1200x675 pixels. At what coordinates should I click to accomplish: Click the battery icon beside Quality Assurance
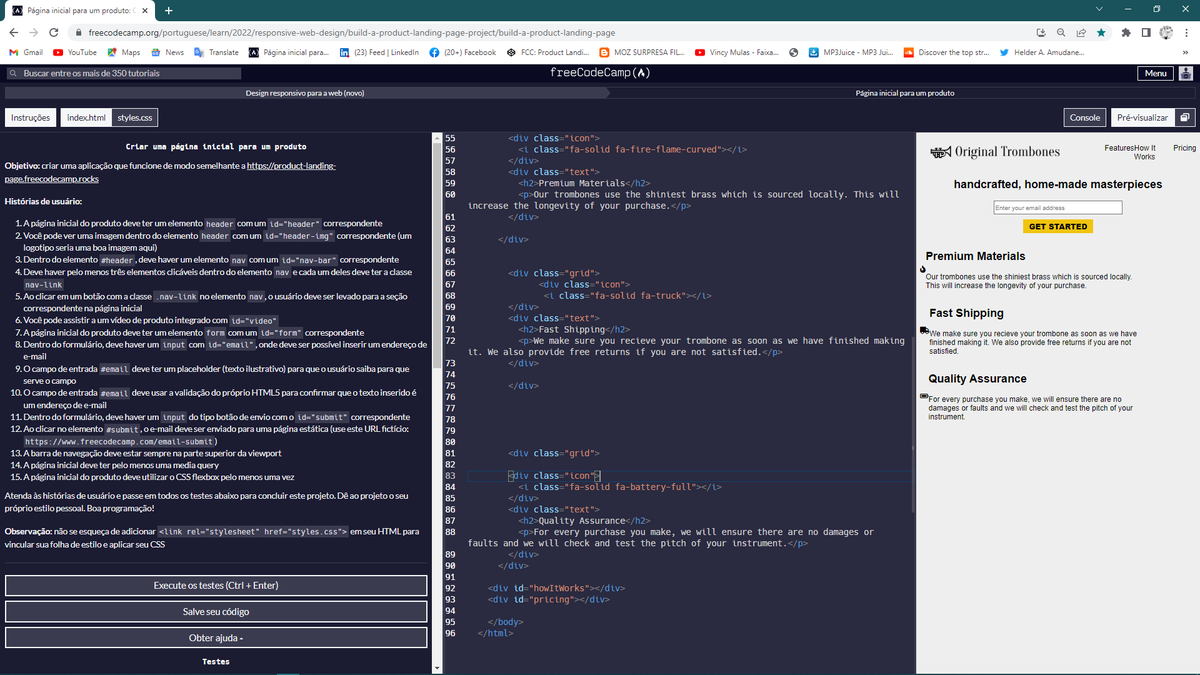[x=925, y=397]
